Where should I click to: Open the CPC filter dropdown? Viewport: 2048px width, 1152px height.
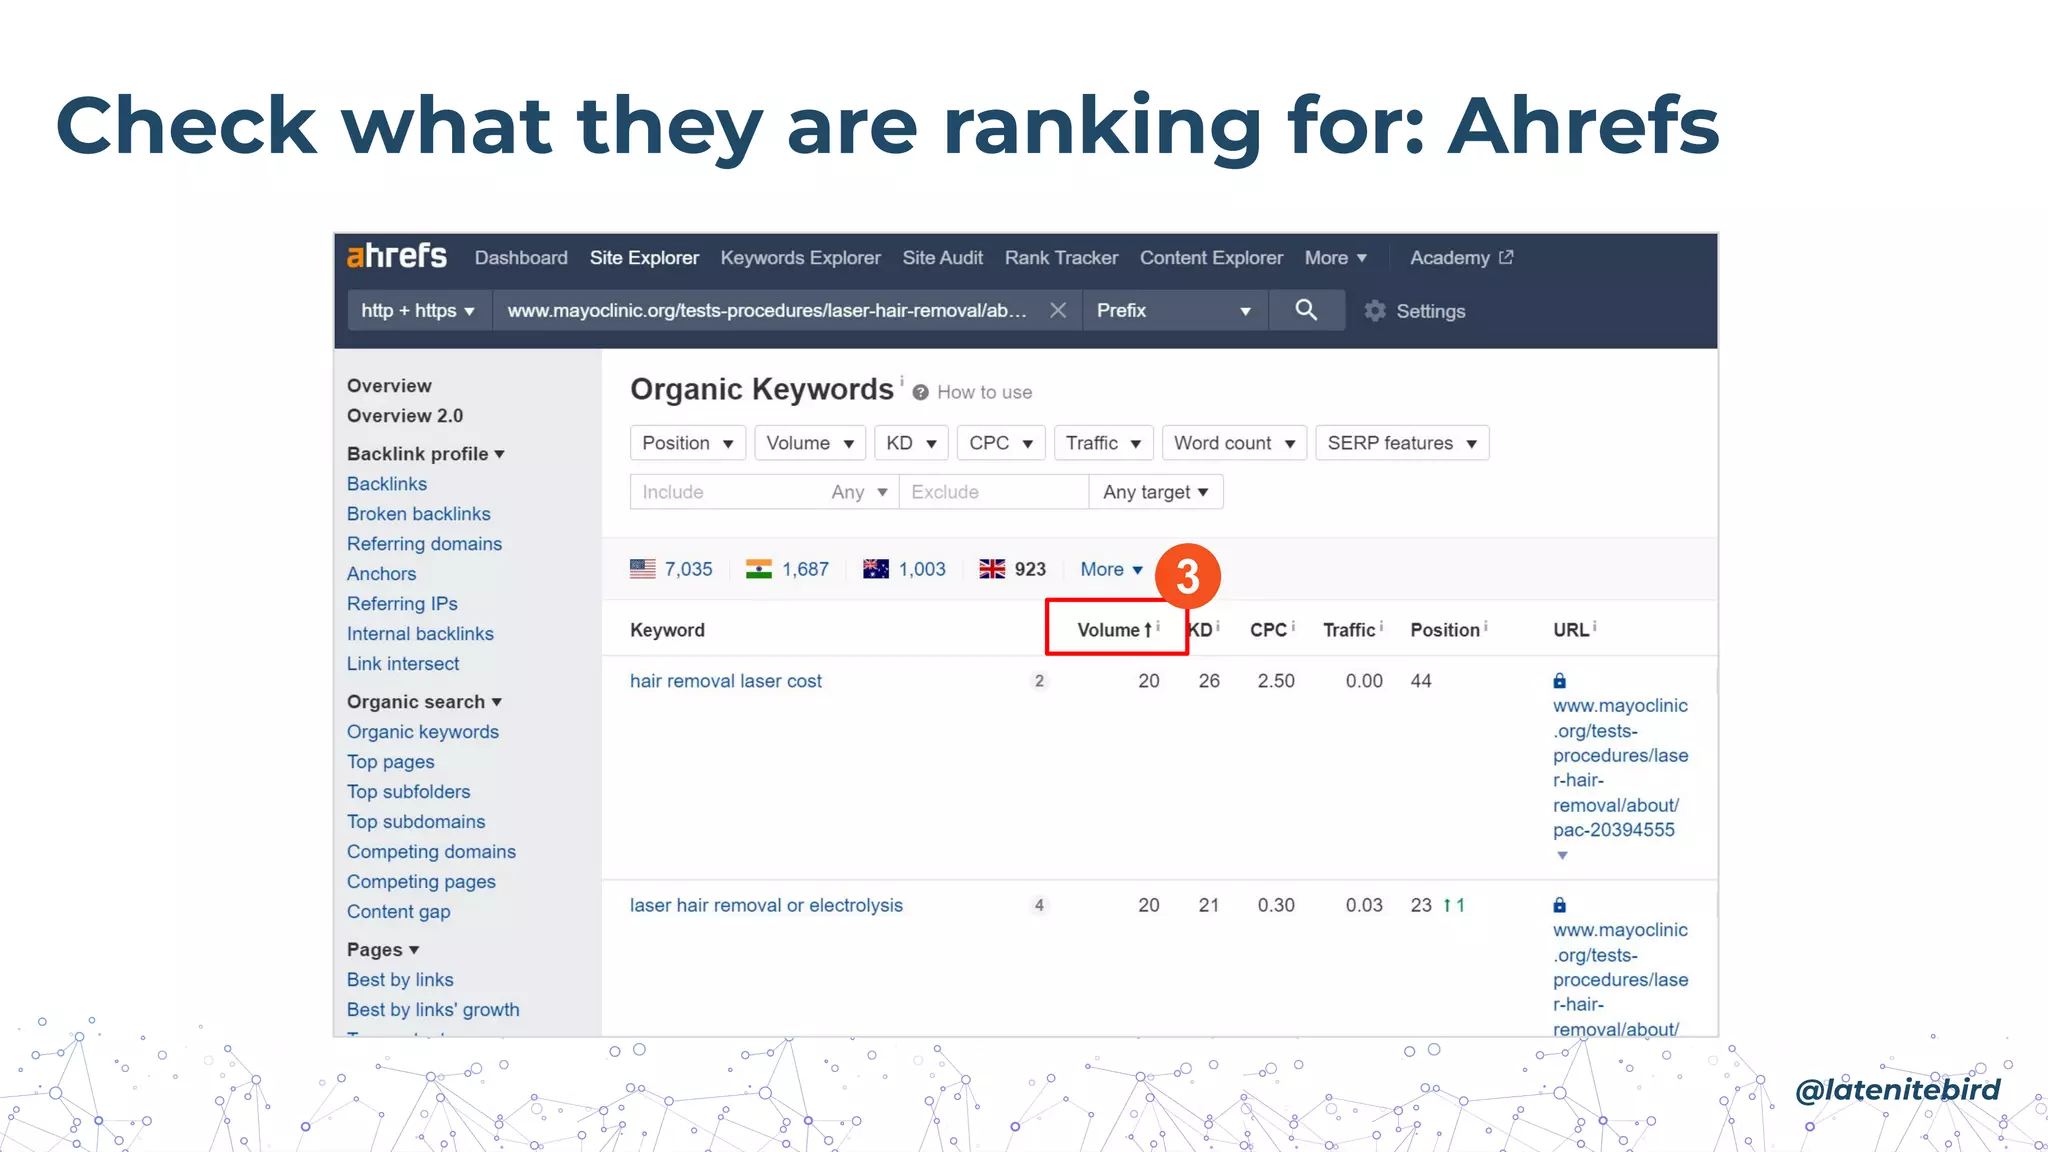[x=1001, y=443]
